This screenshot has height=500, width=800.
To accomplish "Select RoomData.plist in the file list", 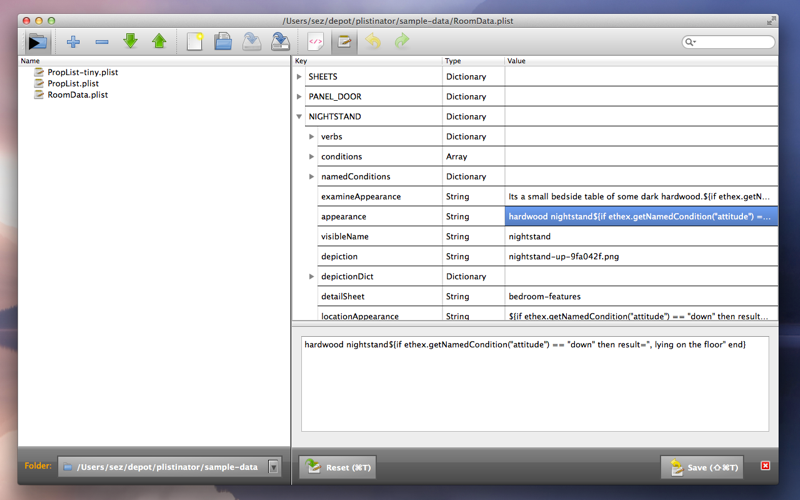I will (78, 94).
